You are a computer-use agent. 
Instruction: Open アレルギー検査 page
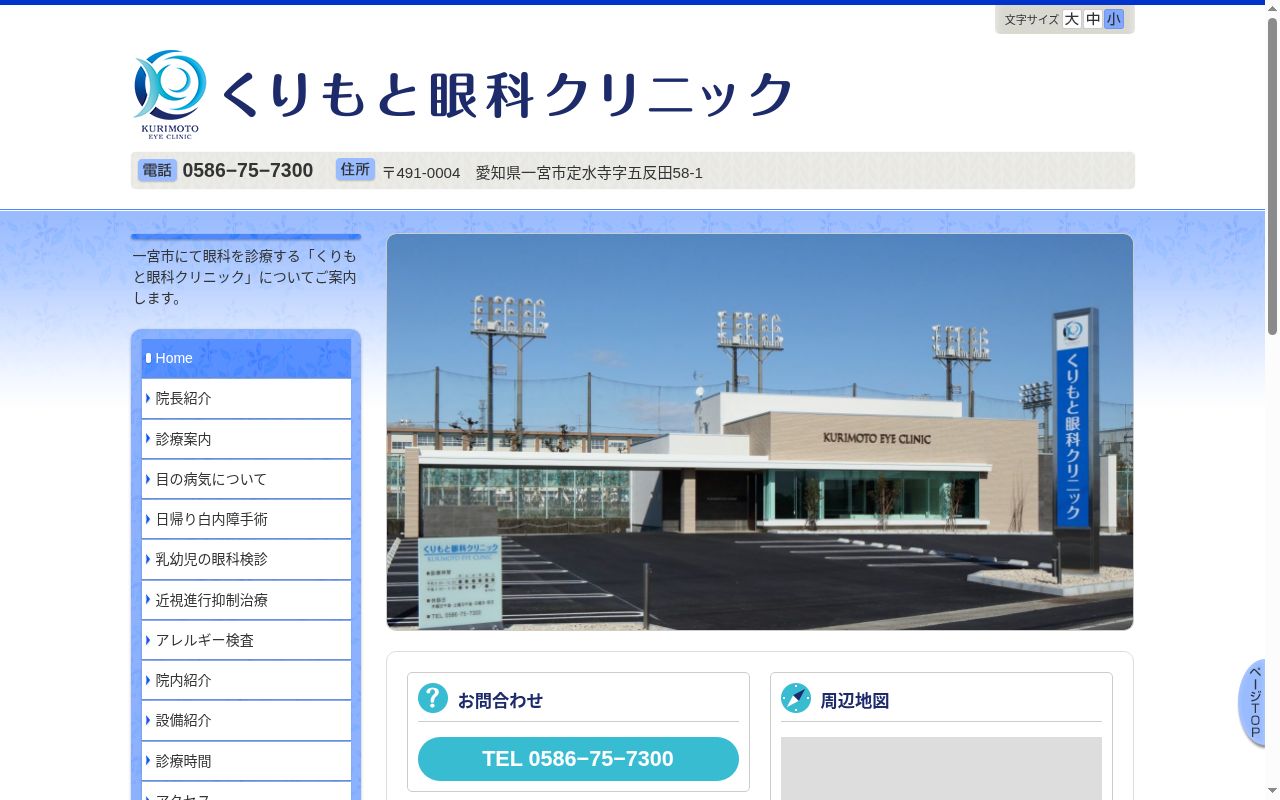(246, 640)
